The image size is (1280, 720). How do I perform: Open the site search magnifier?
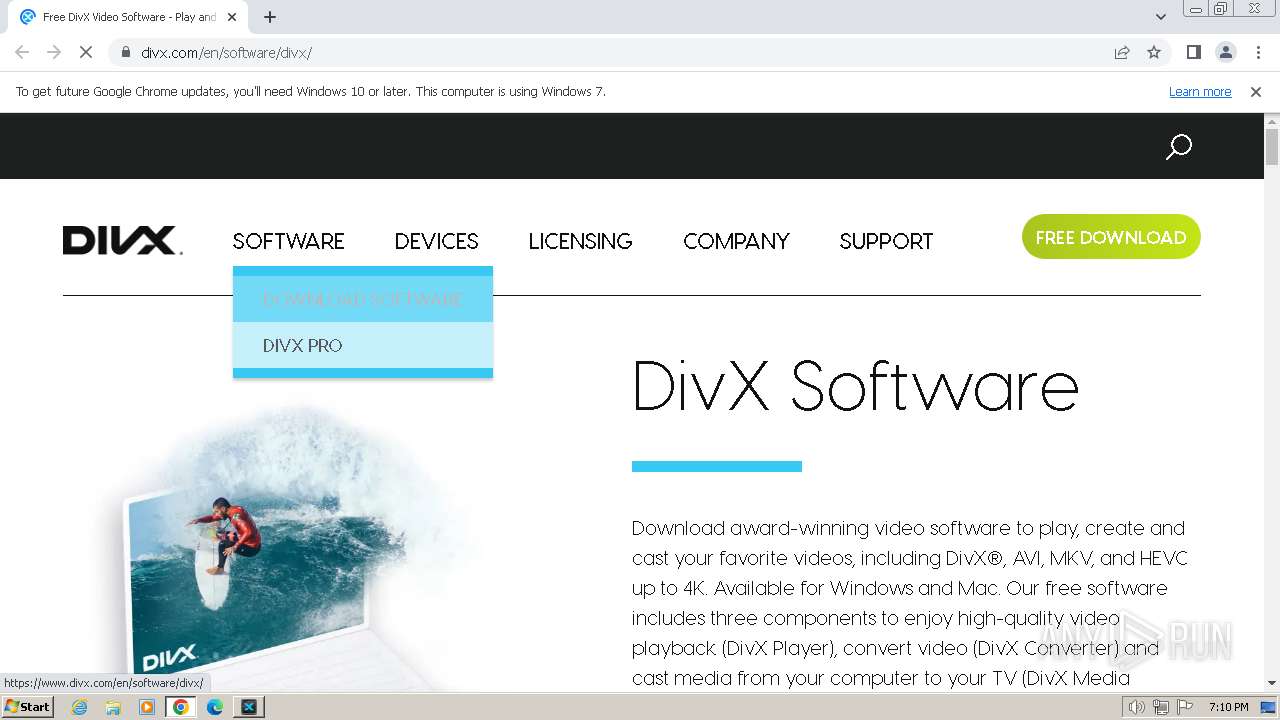[1179, 147]
